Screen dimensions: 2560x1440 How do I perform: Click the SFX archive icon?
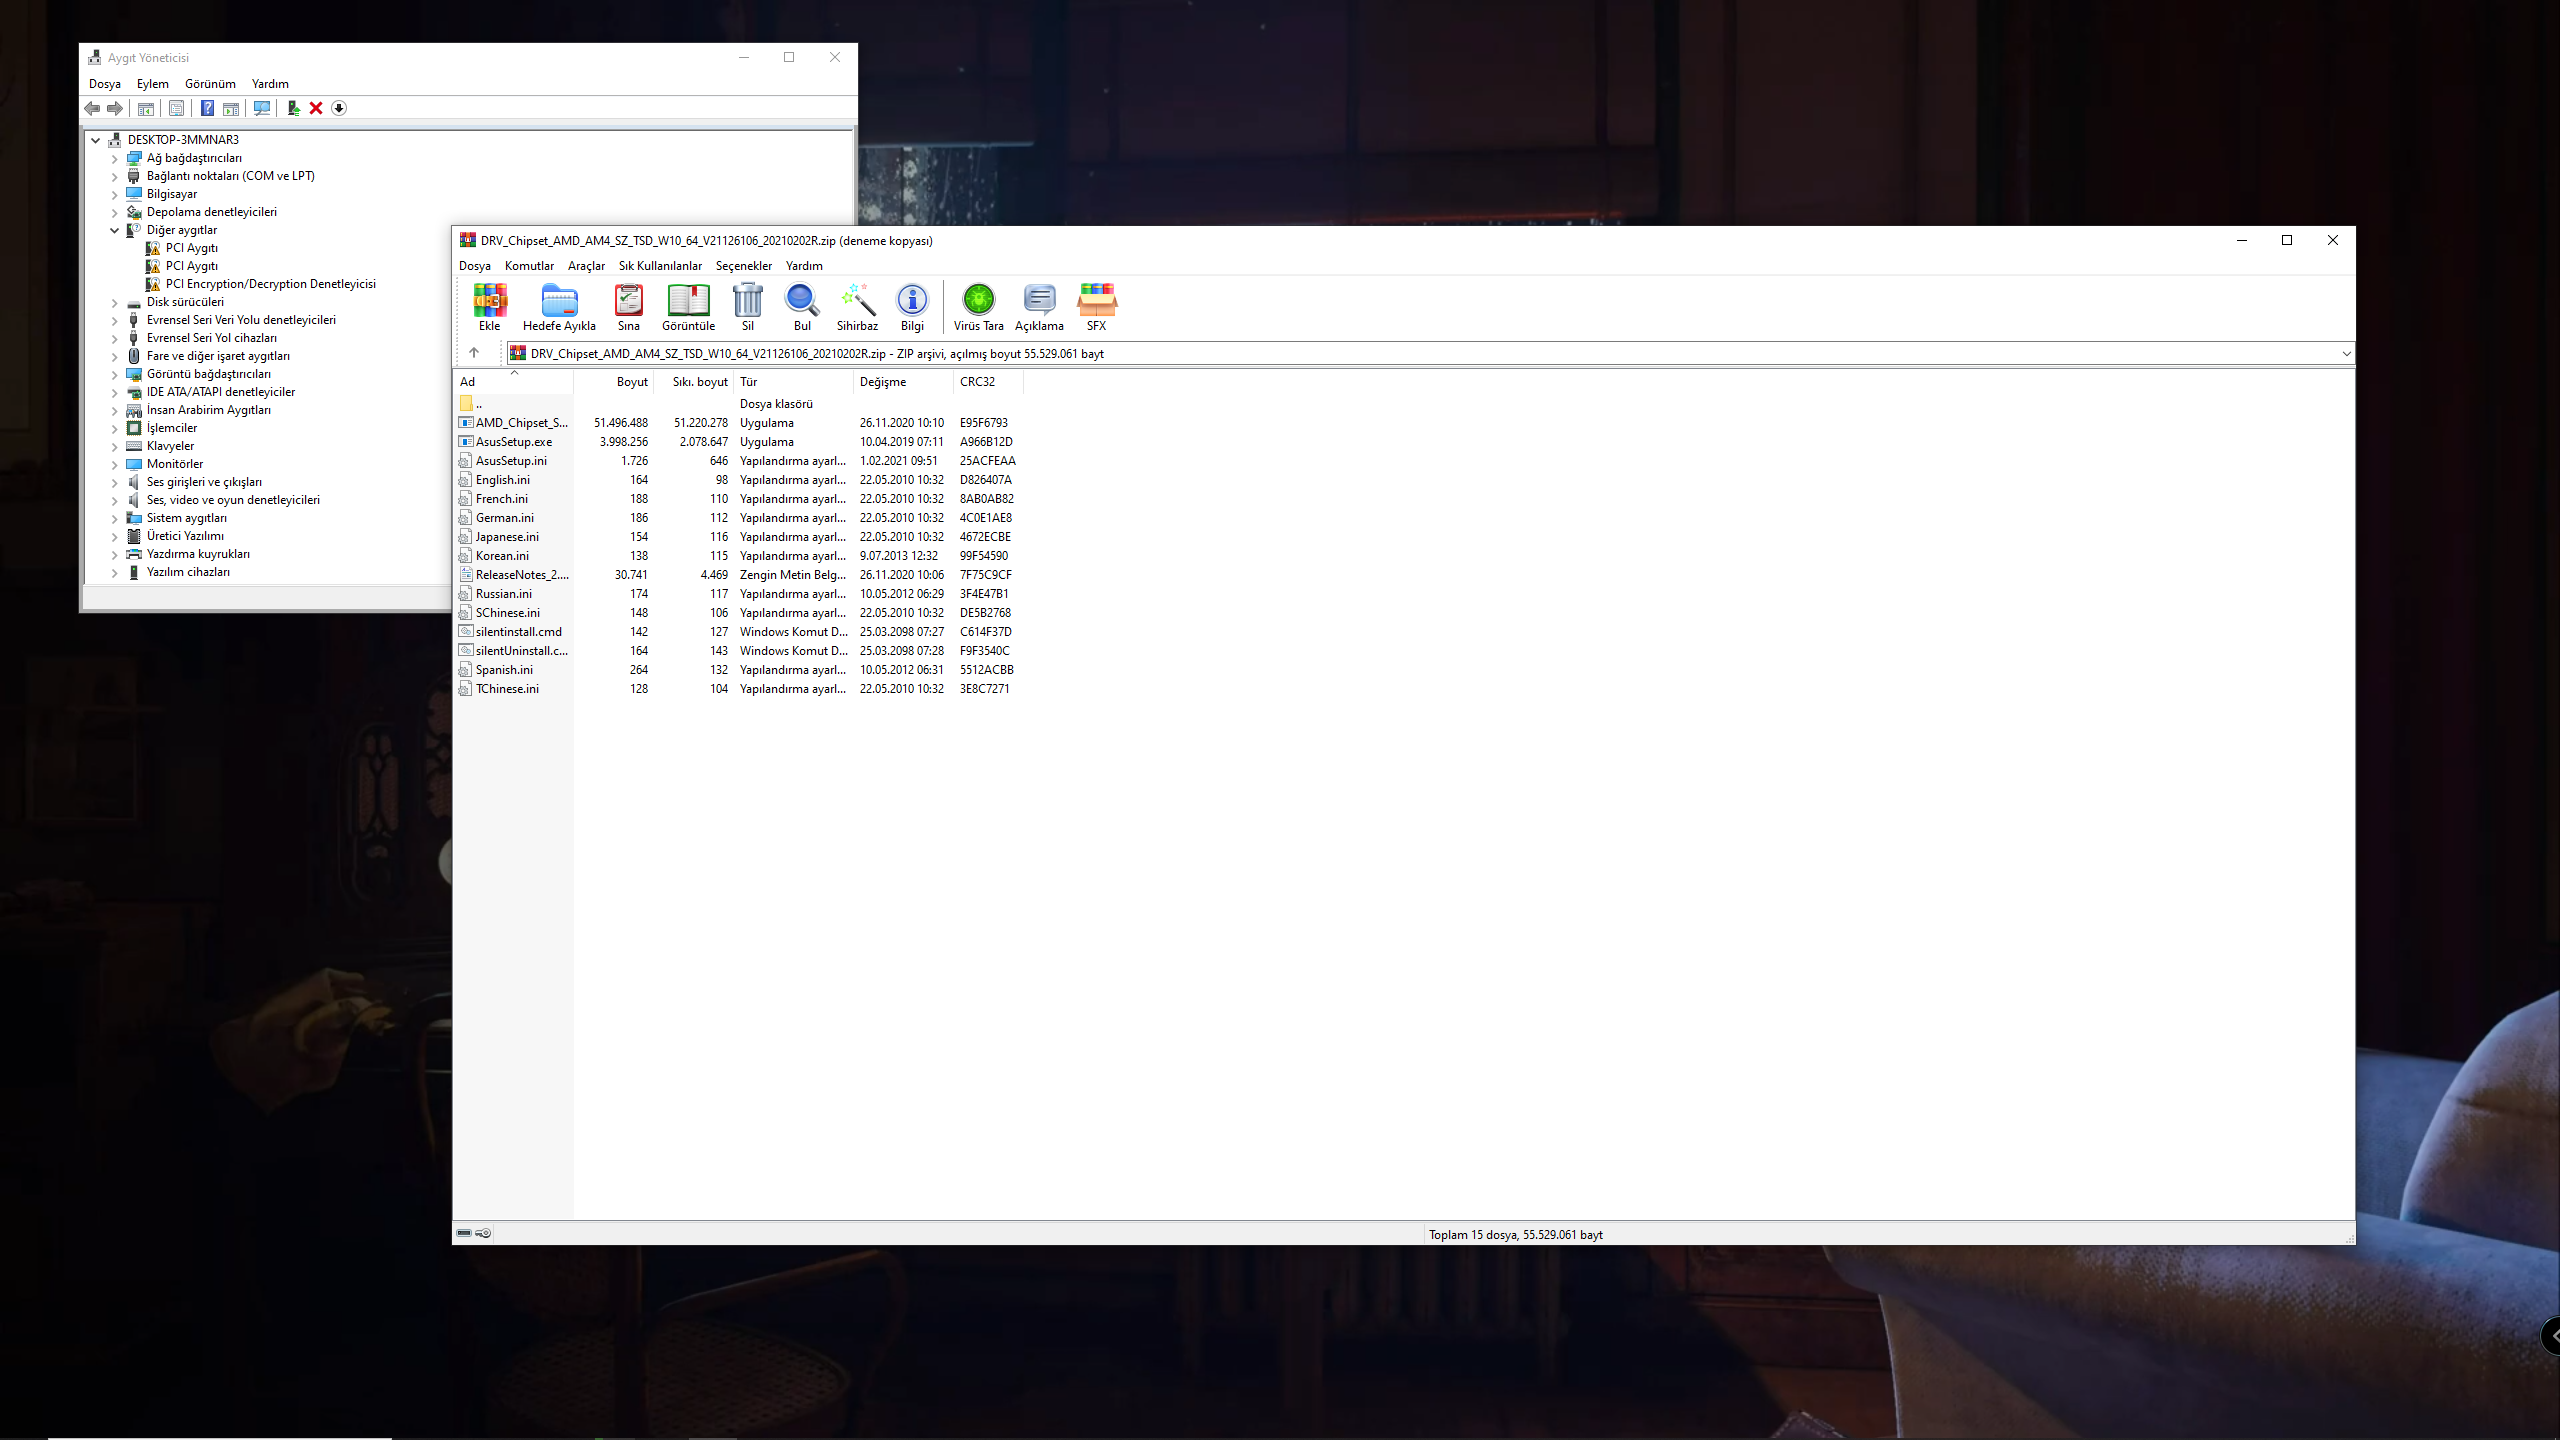(1096, 306)
